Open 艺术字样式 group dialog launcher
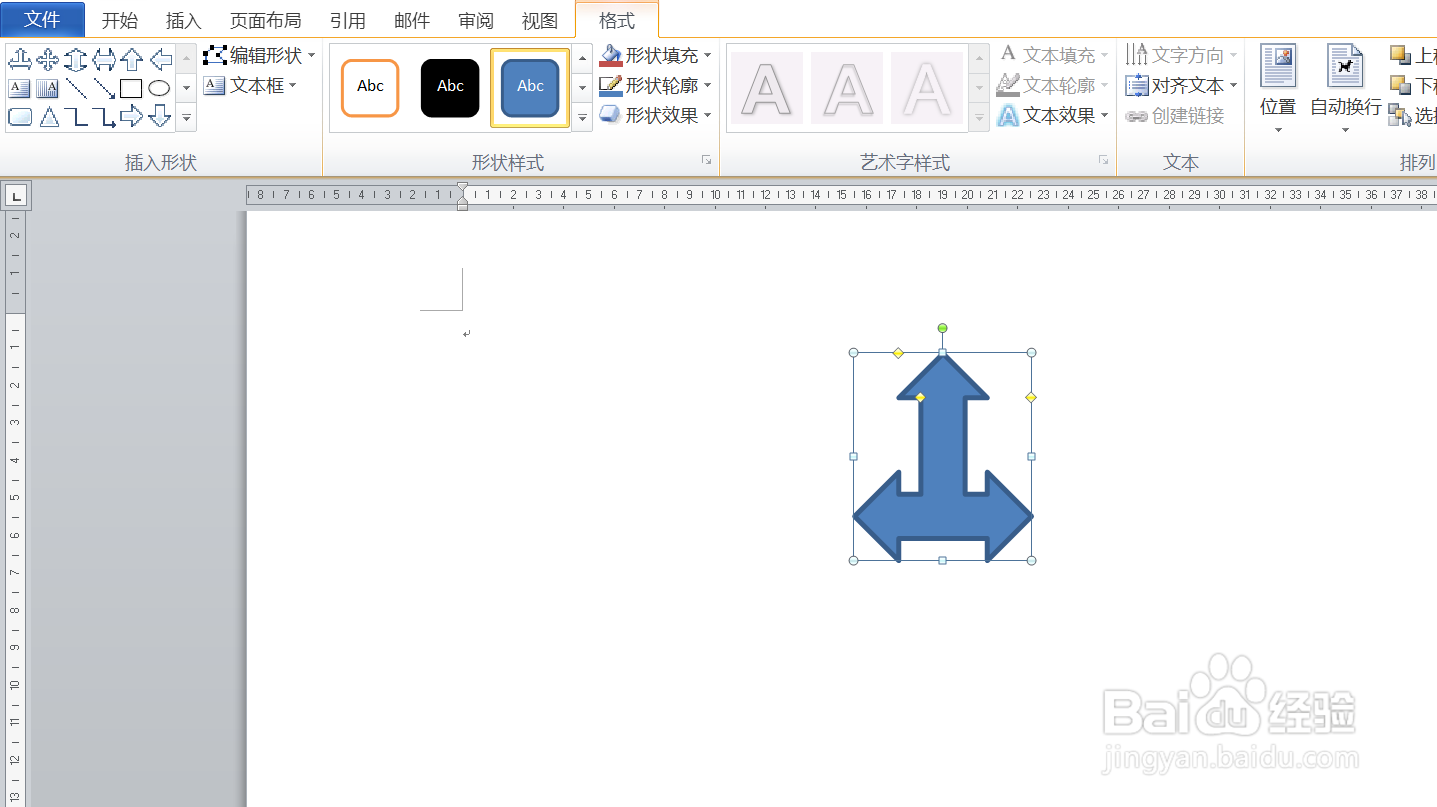The image size is (1437, 807). click(1103, 160)
